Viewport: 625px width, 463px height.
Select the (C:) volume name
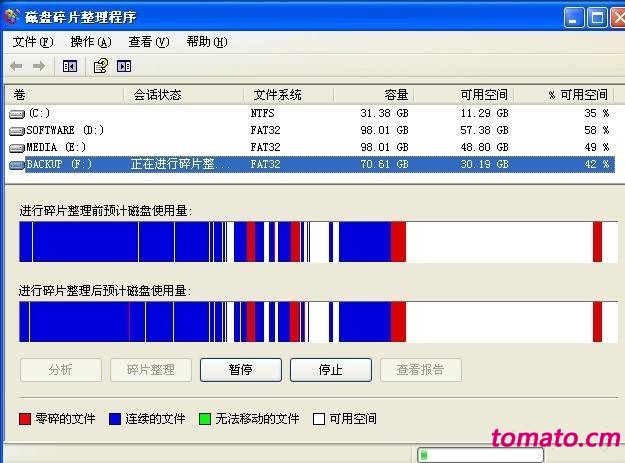pyautogui.click(x=39, y=114)
